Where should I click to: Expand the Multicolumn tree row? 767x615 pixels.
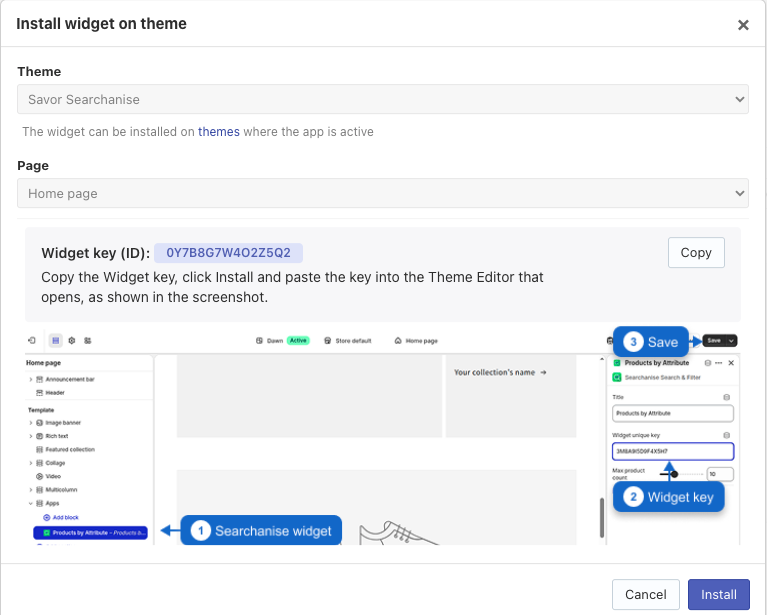[31, 490]
